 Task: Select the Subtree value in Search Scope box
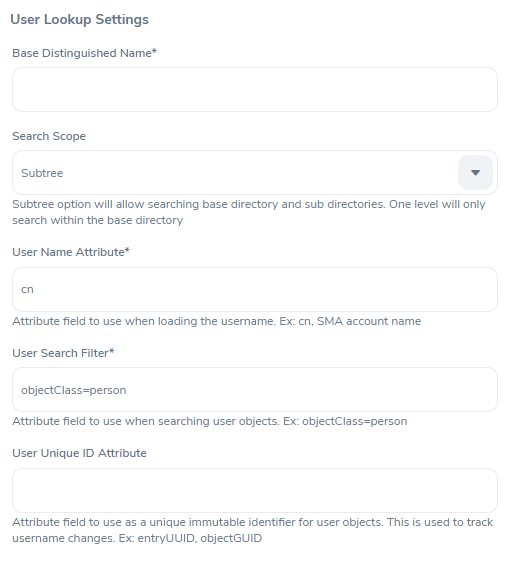coord(42,173)
